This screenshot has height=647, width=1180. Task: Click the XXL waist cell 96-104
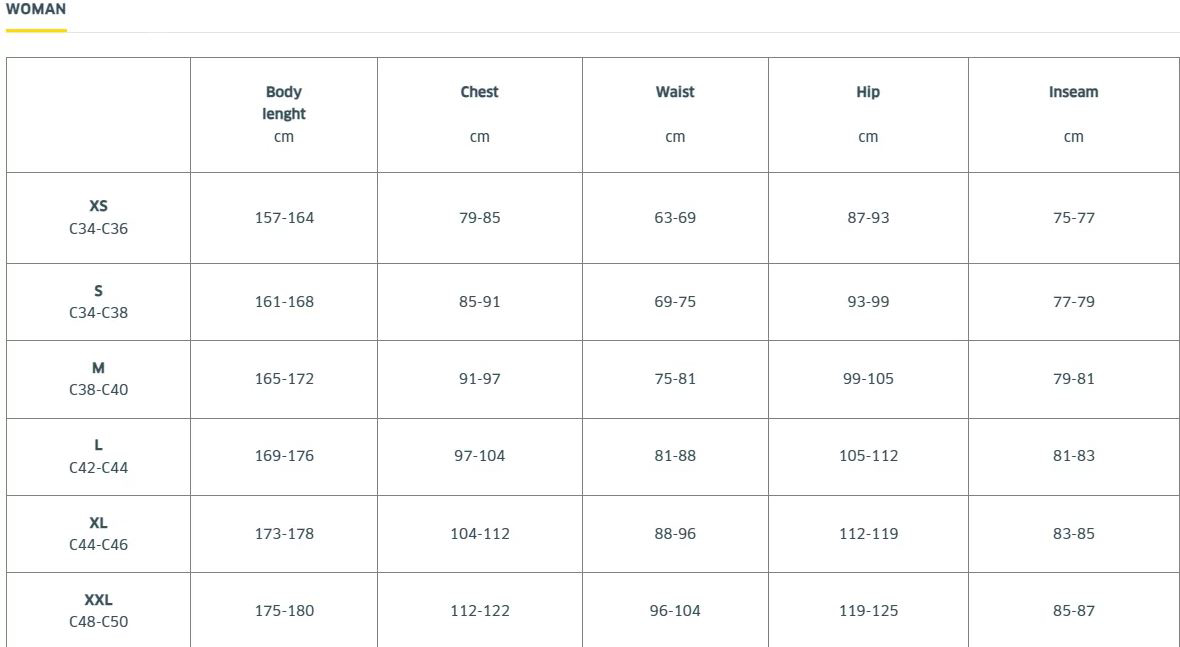[675, 610]
